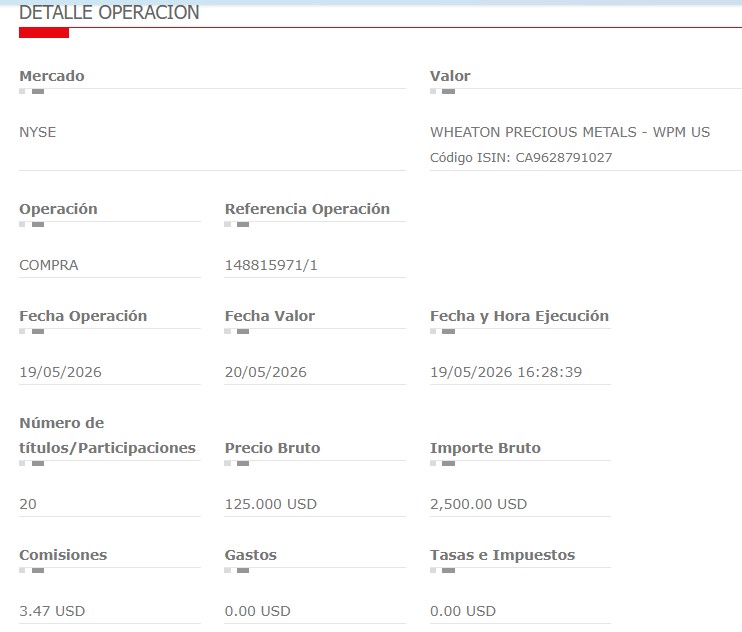The width and height of the screenshot is (742, 632).
Task: Select the 'DETALLE OPERACION' heading
Action: point(109,12)
